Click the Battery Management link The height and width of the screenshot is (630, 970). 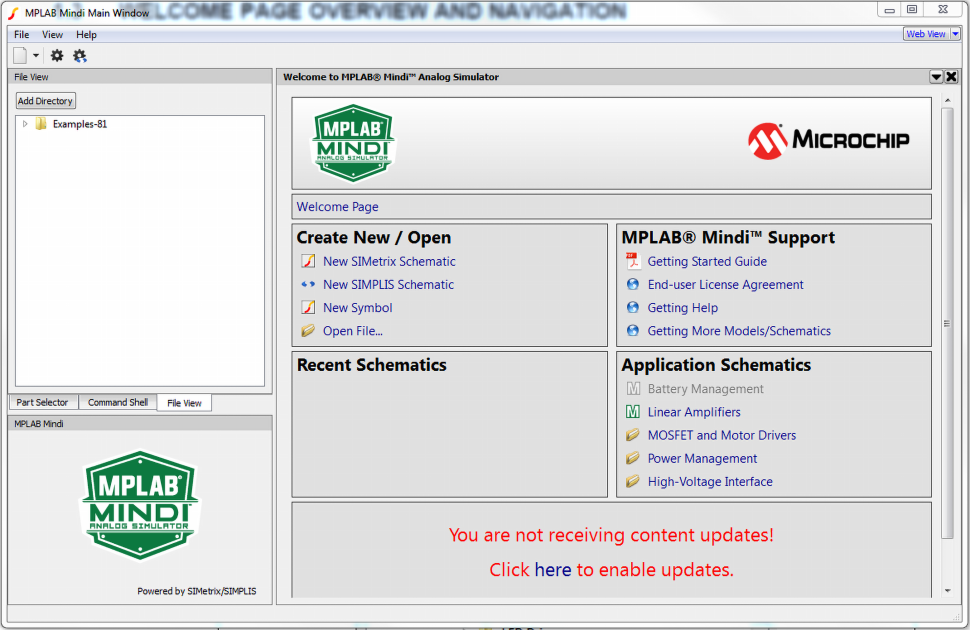pyautogui.click(x=705, y=389)
